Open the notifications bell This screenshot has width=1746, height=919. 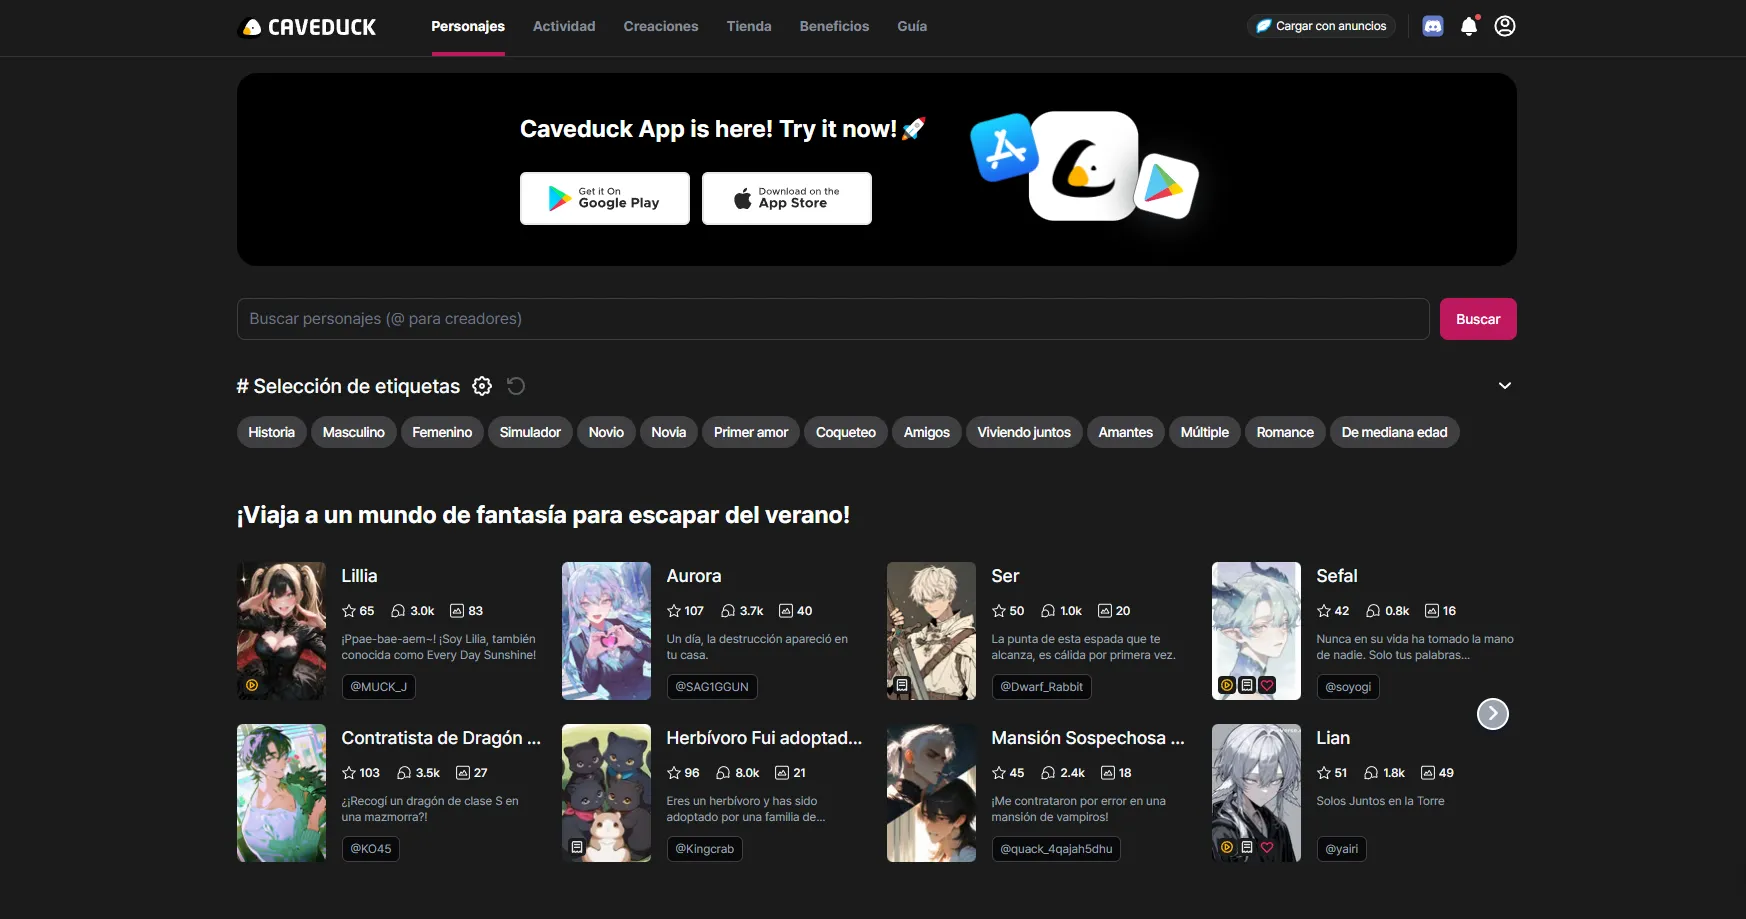(x=1468, y=26)
